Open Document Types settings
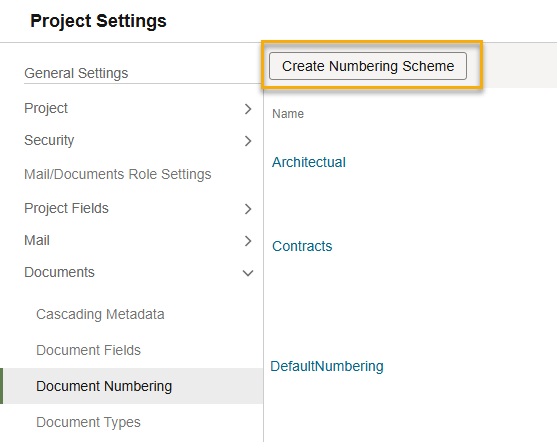The image size is (557, 442). click(88, 422)
